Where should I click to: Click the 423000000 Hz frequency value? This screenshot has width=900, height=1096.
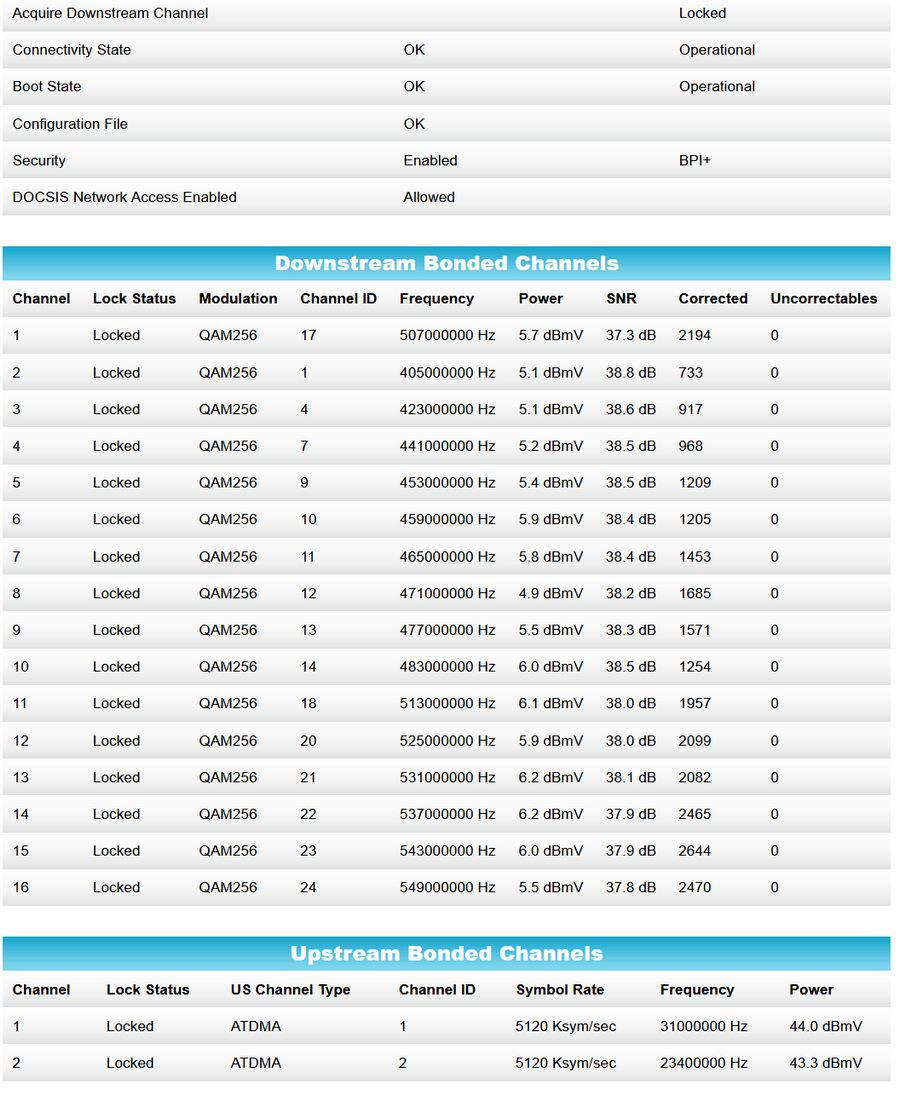(447, 410)
